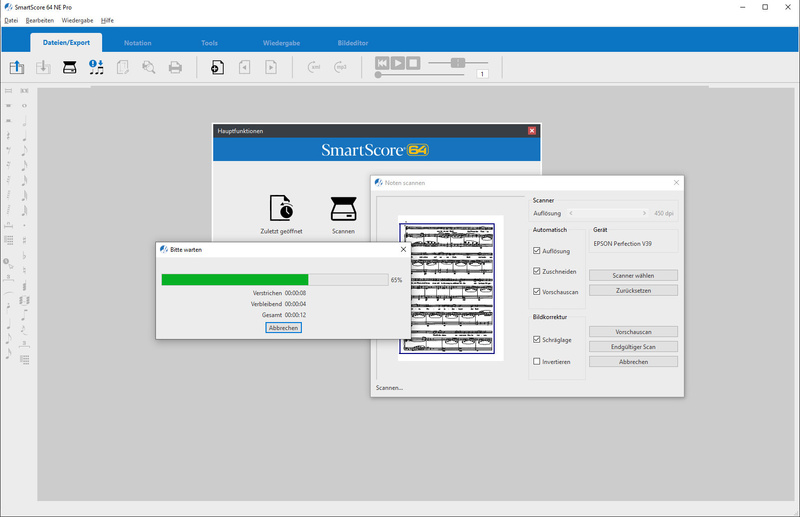The image size is (800, 517).
Task: Click the playback position slider knob
Action: (x=378, y=75)
